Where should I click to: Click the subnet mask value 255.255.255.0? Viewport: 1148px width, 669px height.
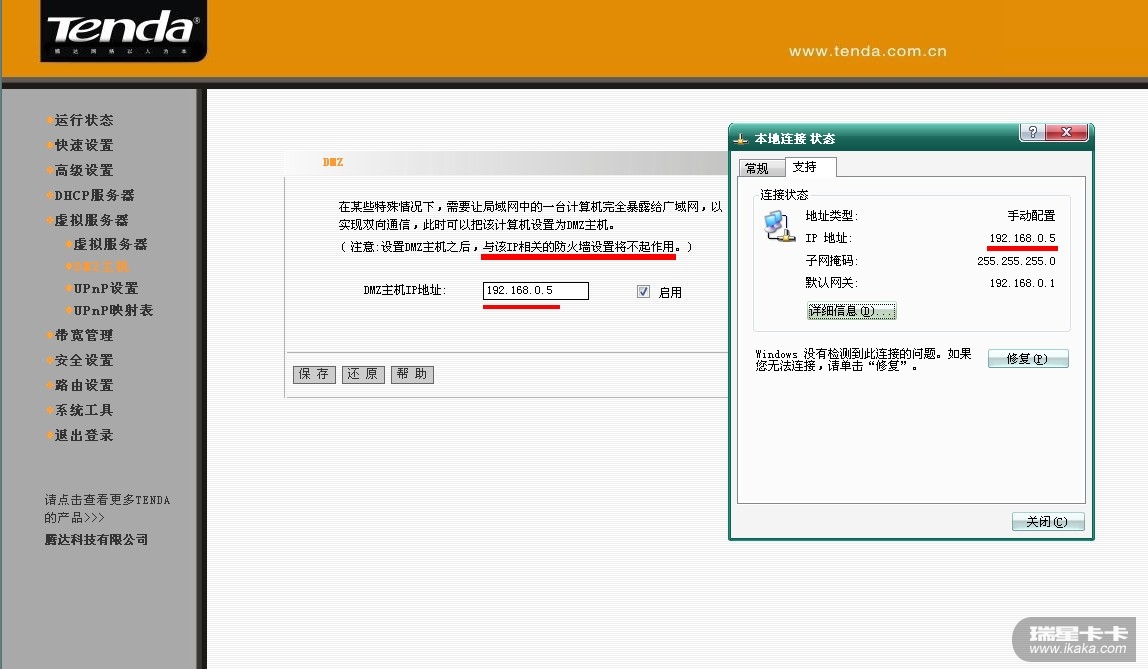(1016, 261)
